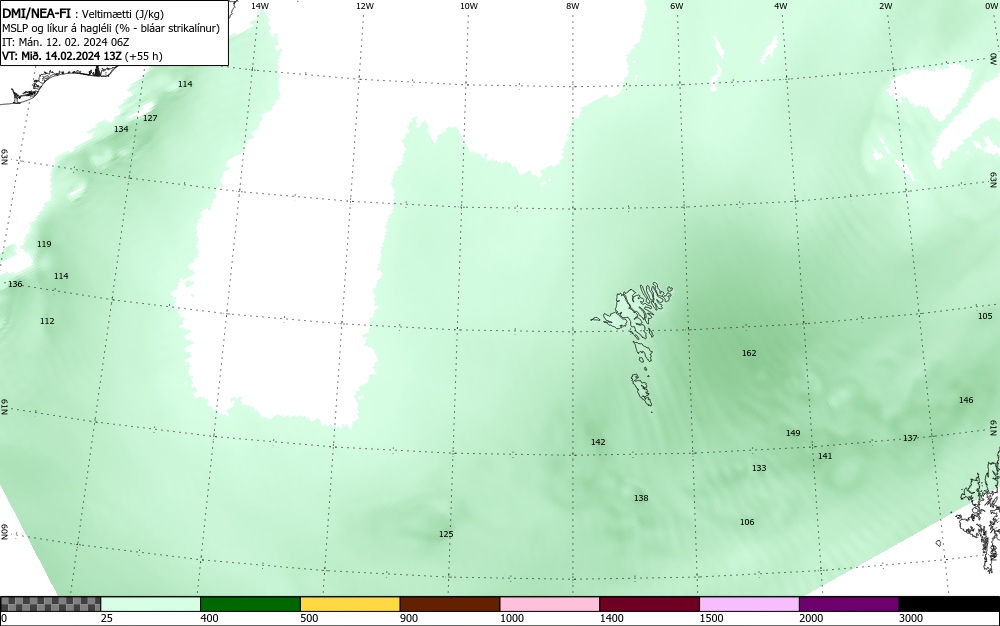Screen dimensions: 1000x626
Task: Click the legend scale value 3000
Action: click(x=911, y=618)
